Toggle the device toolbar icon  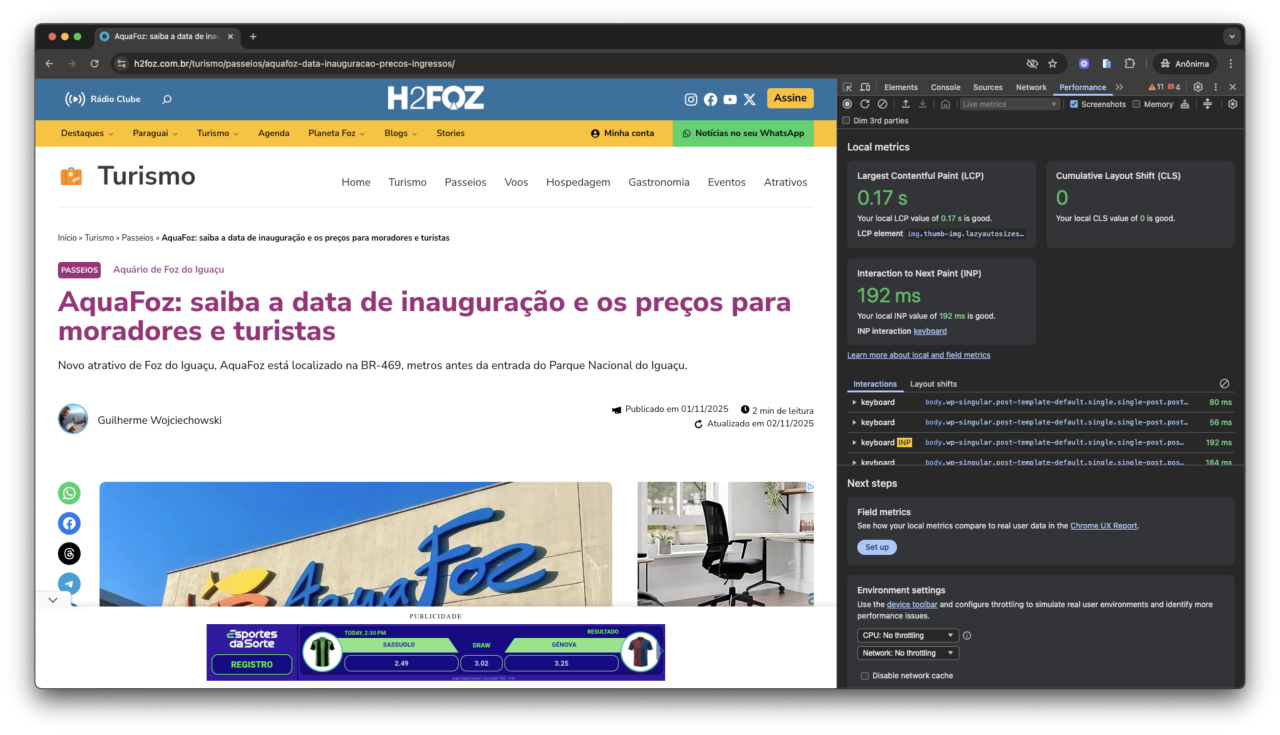865,87
